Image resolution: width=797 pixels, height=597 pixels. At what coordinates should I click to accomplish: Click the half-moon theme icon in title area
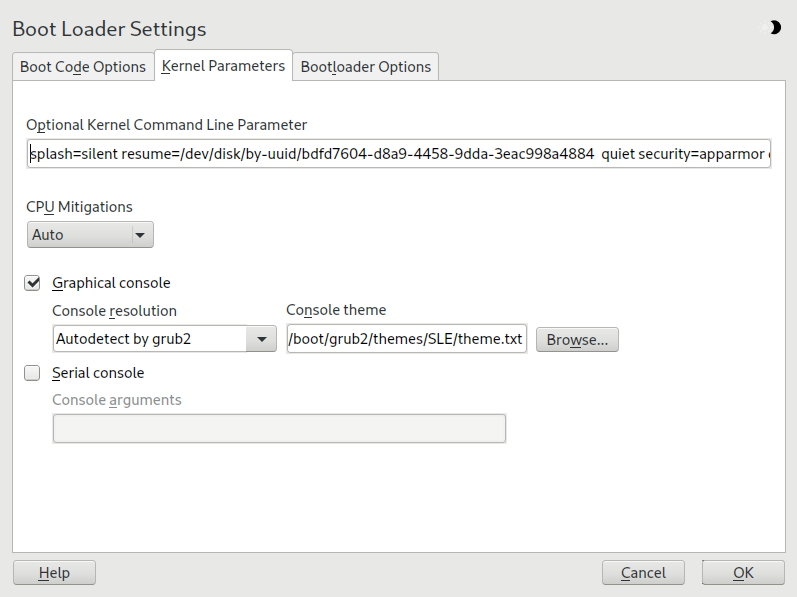pyautogui.click(x=773, y=28)
